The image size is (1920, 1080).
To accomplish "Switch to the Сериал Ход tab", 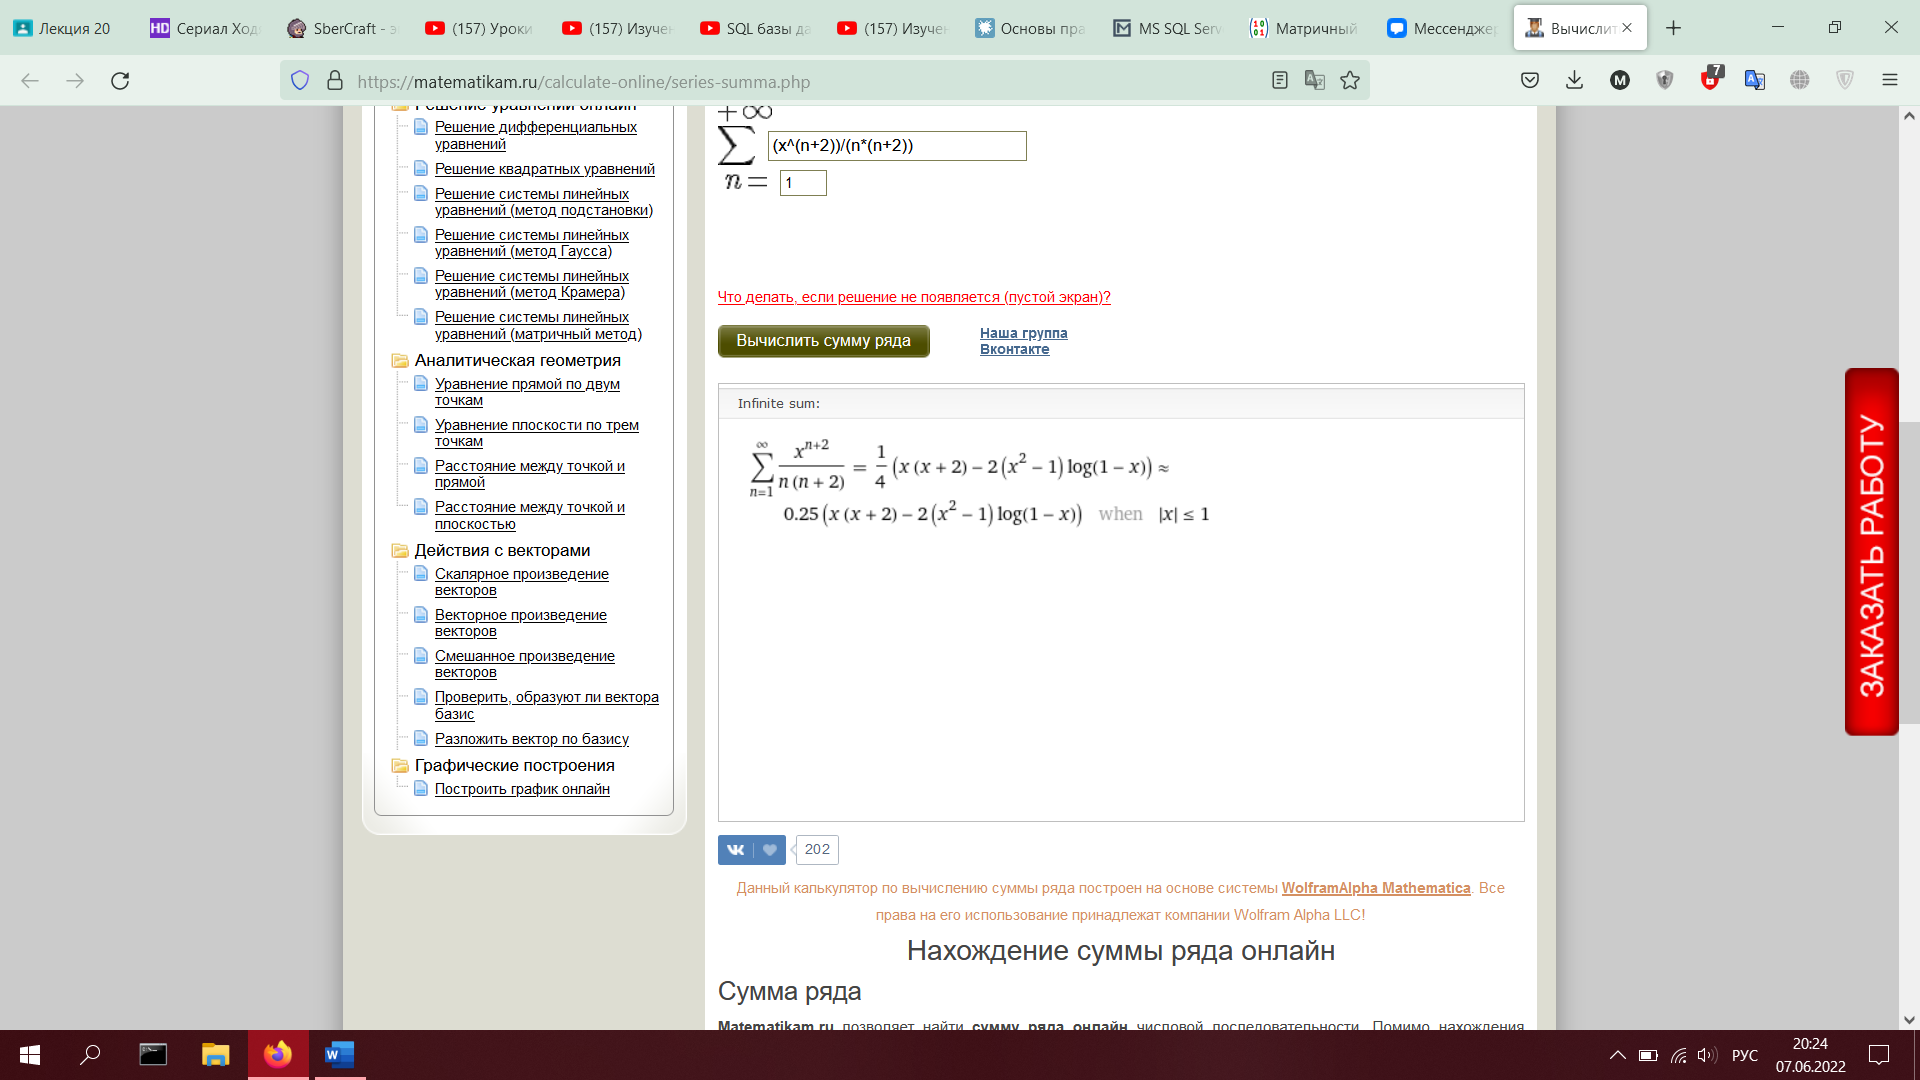I will pyautogui.click(x=205, y=28).
